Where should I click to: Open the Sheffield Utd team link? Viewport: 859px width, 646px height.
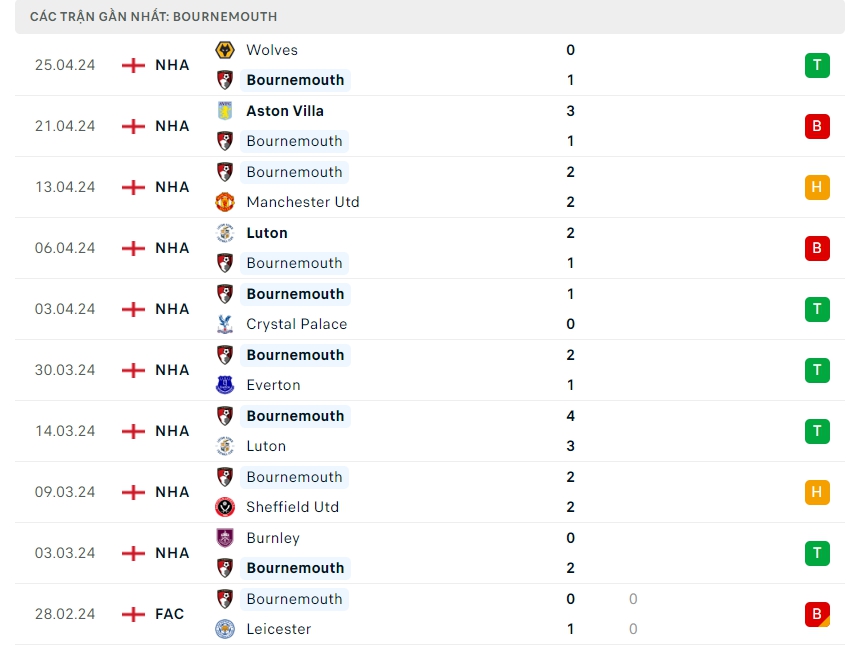(292, 507)
